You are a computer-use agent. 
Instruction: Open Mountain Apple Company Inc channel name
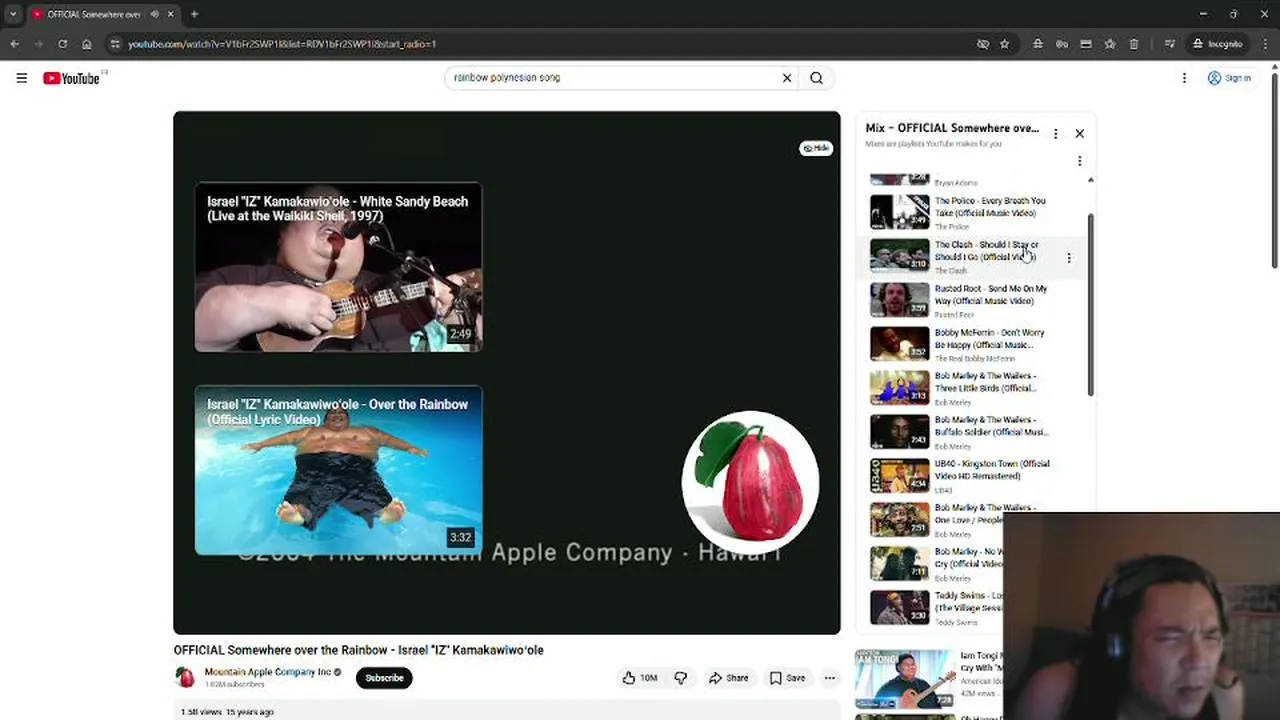tap(267, 672)
